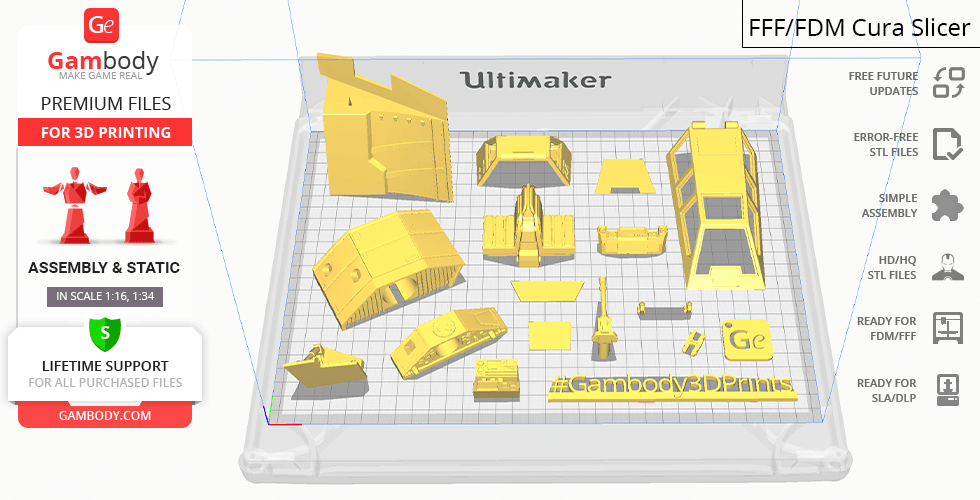Select the Ready for FDM/FFF printer icon

click(x=947, y=328)
